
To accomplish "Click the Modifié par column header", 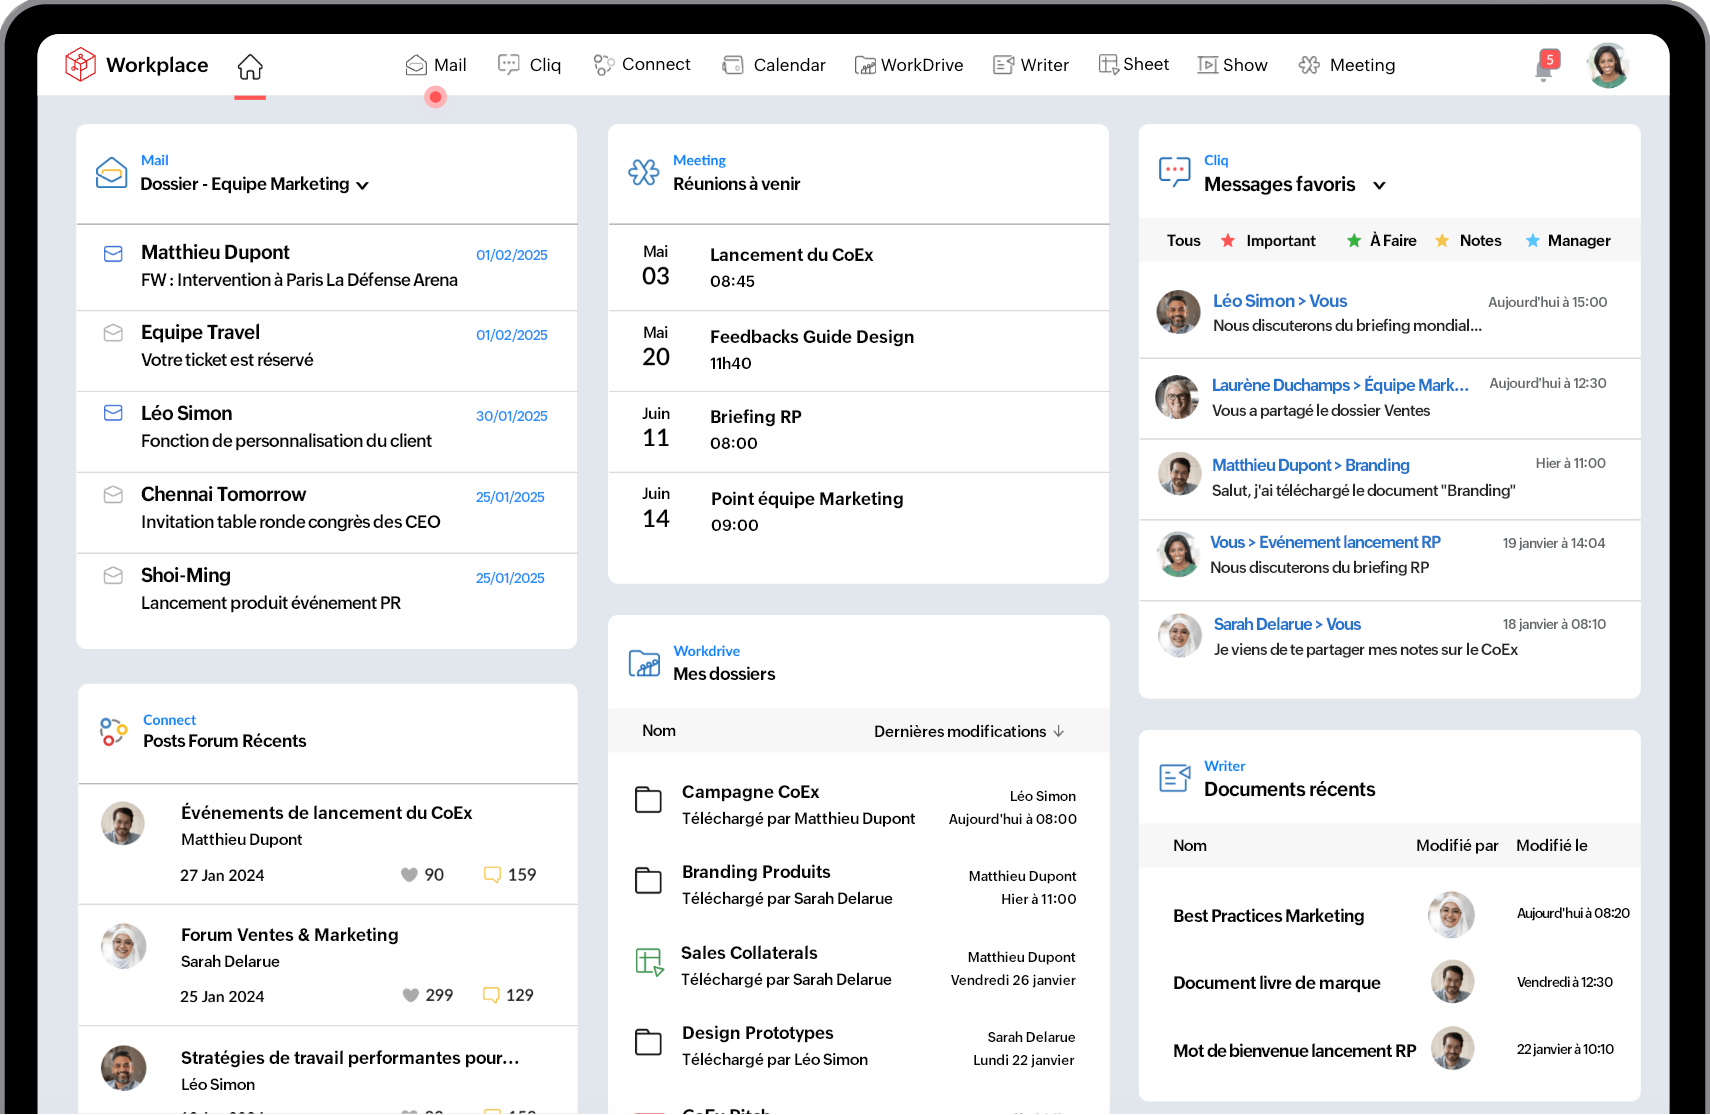I will click(x=1457, y=846).
